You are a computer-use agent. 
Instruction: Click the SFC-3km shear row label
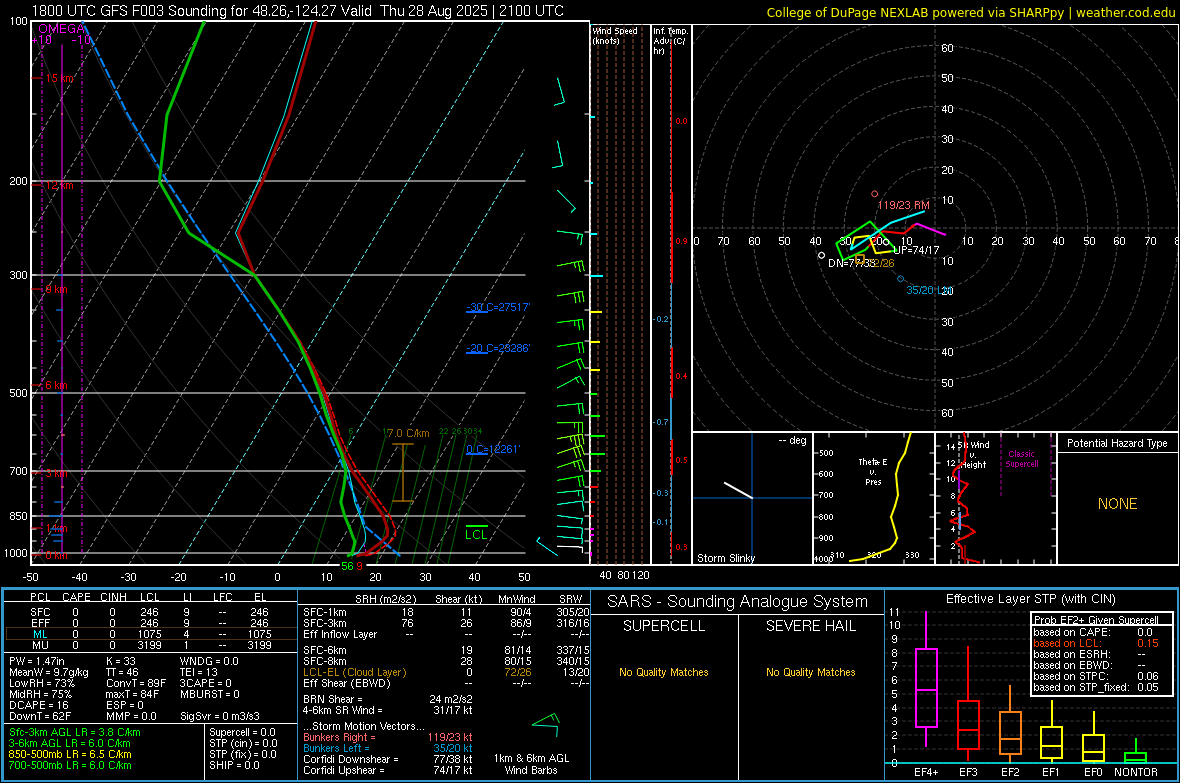[325, 623]
